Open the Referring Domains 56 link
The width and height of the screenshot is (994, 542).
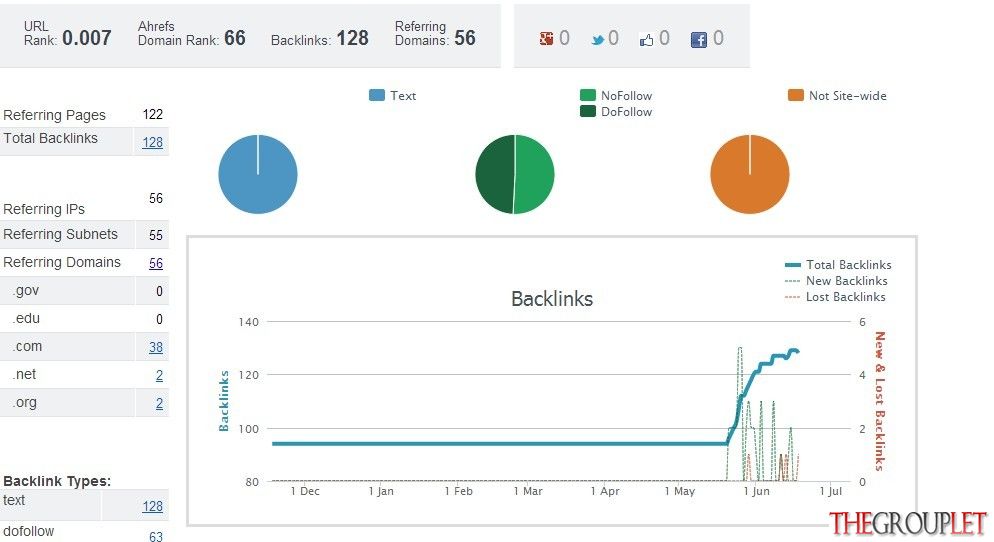coord(156,263)
